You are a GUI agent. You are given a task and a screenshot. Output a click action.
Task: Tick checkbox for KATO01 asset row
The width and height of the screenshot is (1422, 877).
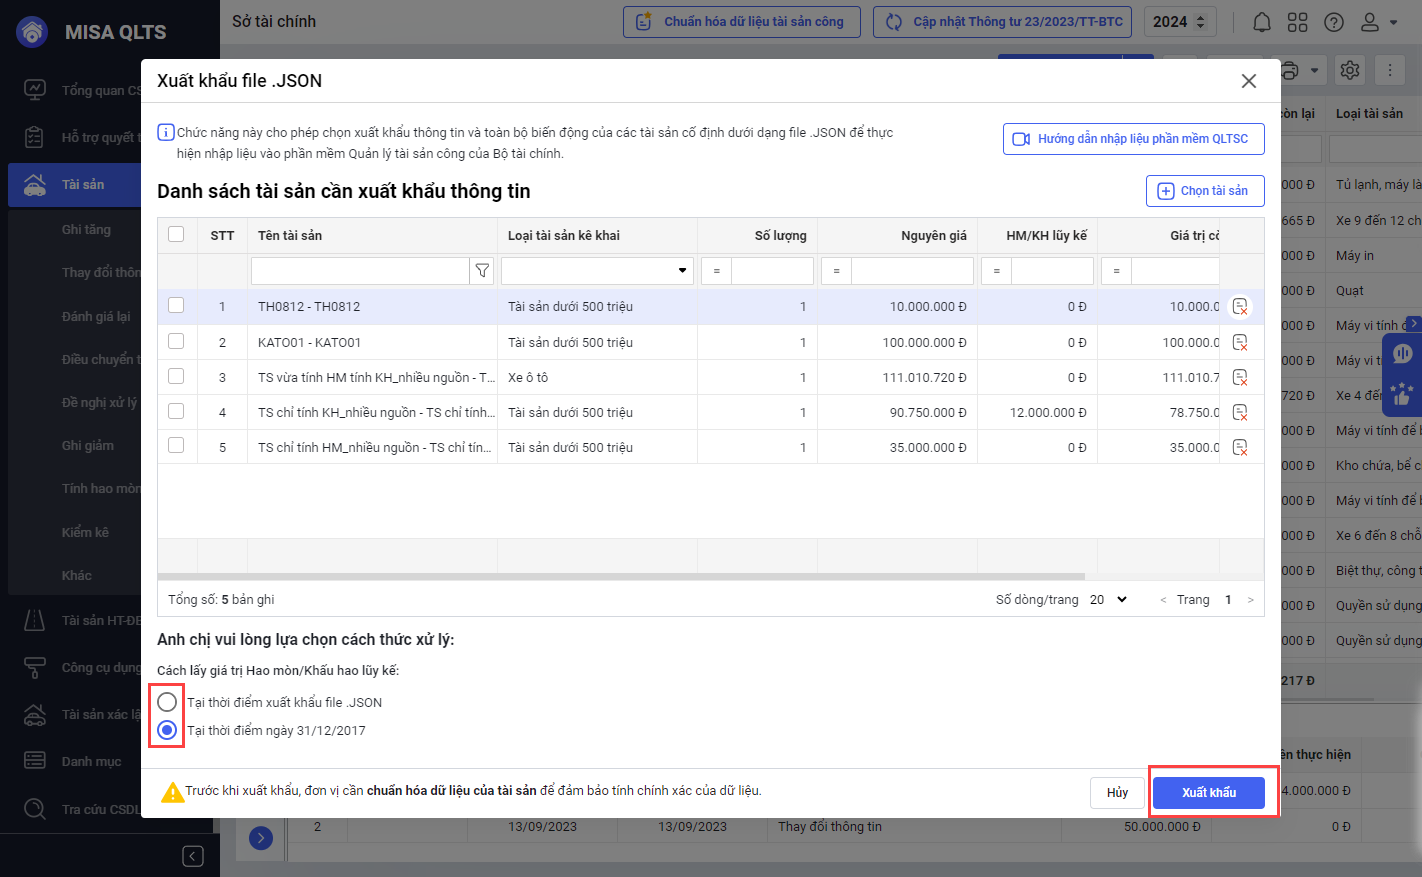[176, 341]
